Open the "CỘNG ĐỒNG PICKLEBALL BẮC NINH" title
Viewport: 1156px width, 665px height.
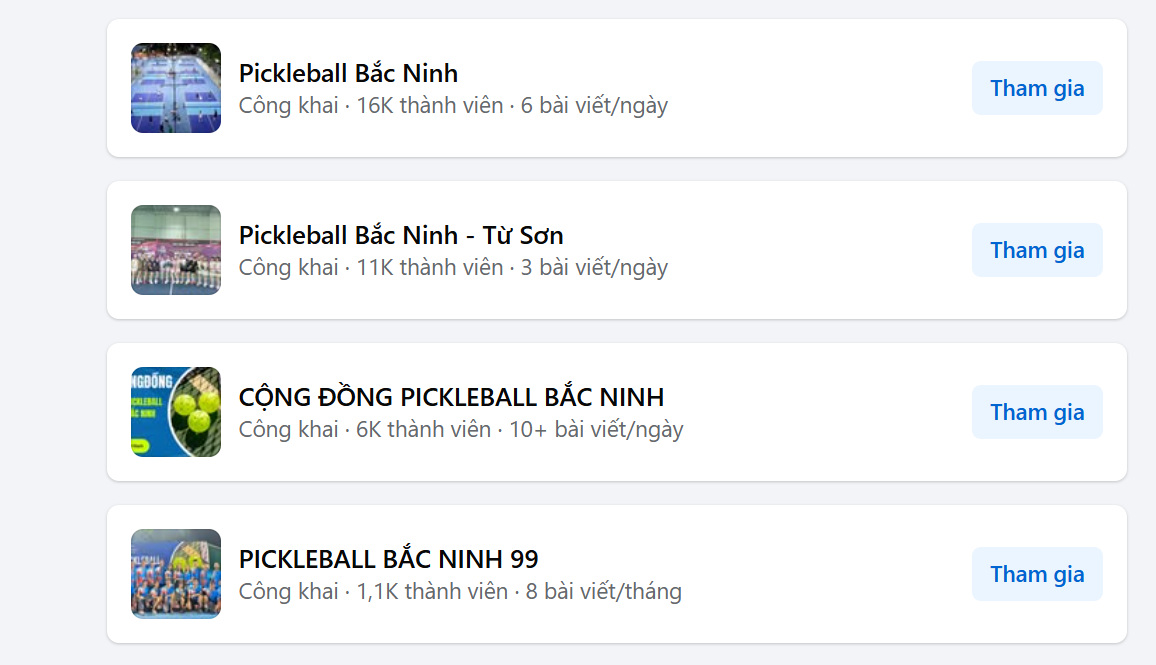click(x=451, y=397)
